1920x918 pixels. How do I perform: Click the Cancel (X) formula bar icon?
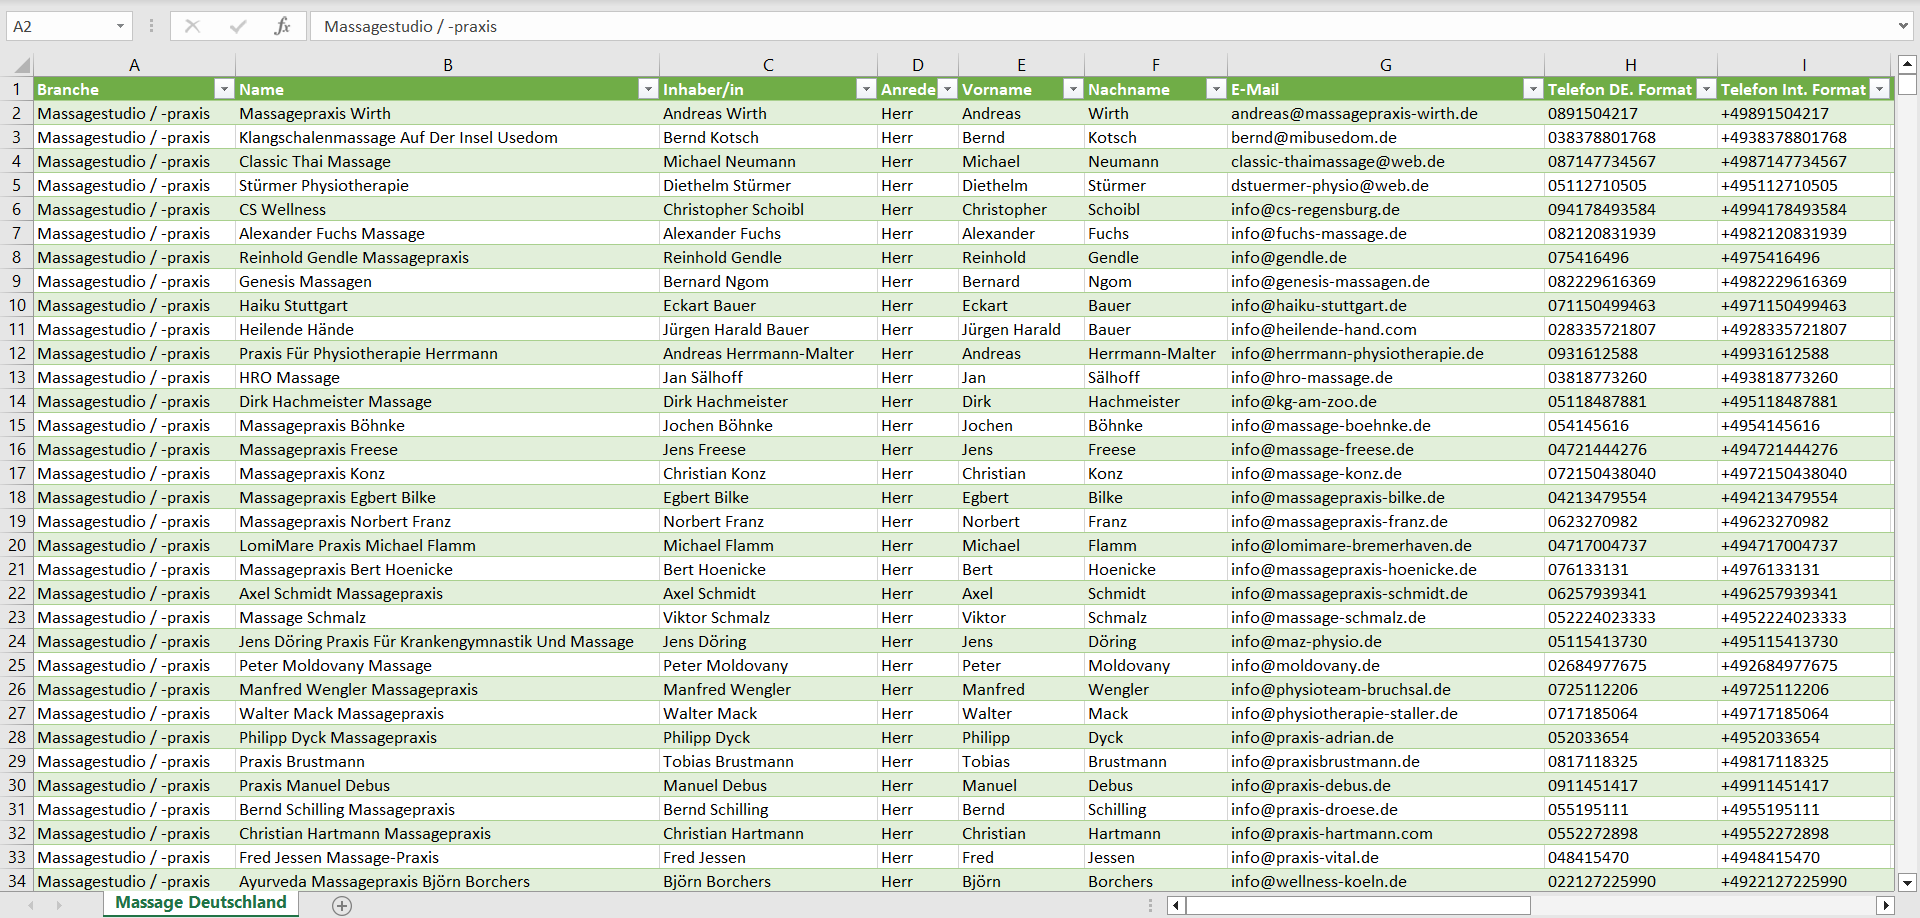pyautogui.click(x=192, y=26)
